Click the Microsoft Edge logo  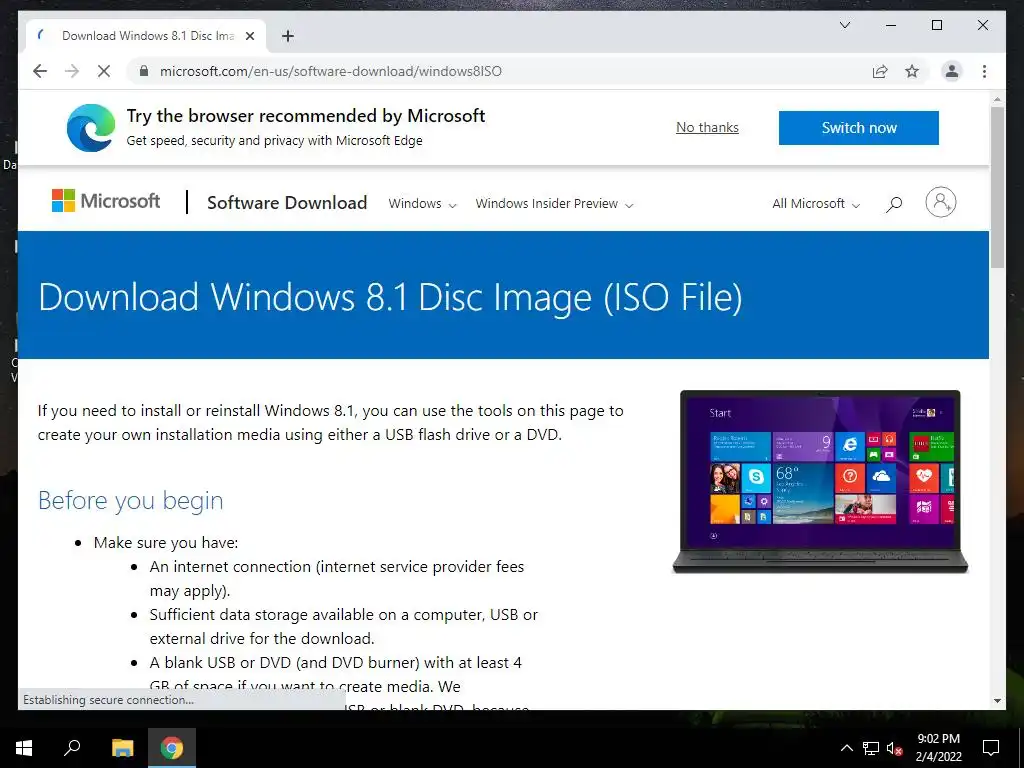[x=91, y=127]
